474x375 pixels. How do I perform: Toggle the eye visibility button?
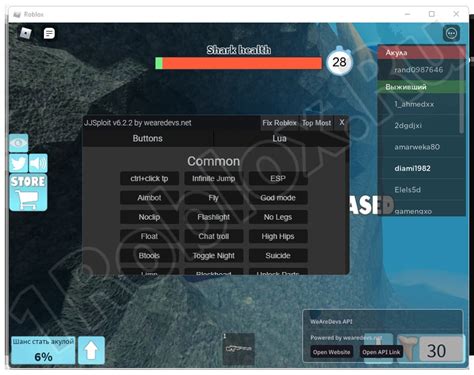coord(18,143)
